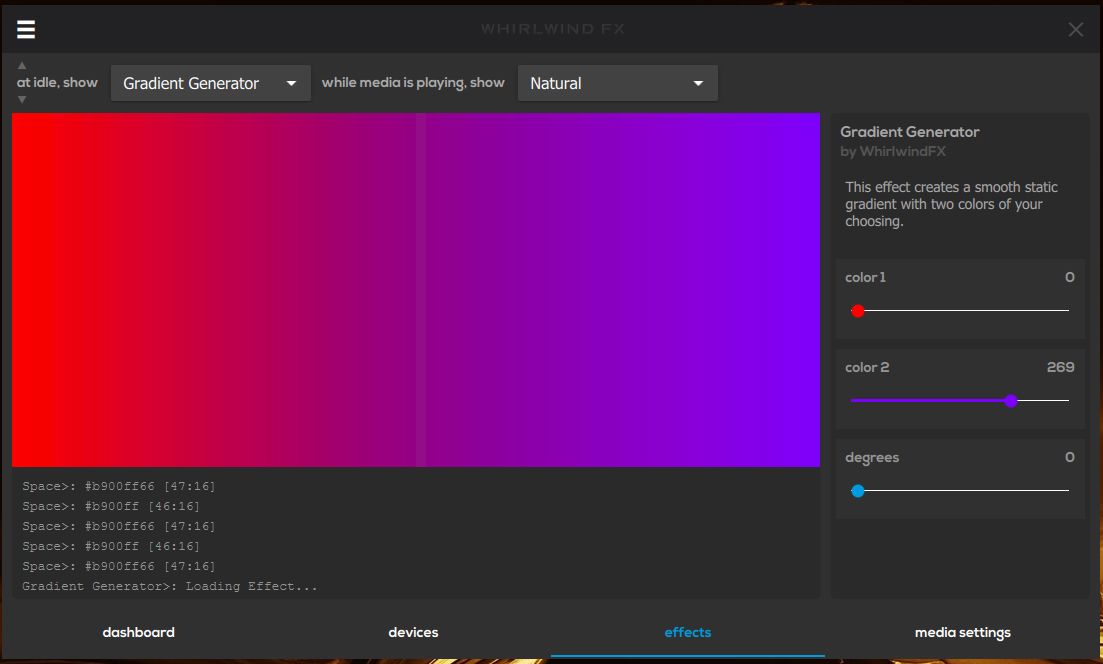This screenshot has width=1103, height=664.
Task: Click the color 2 value 269
Action: 1060,367
